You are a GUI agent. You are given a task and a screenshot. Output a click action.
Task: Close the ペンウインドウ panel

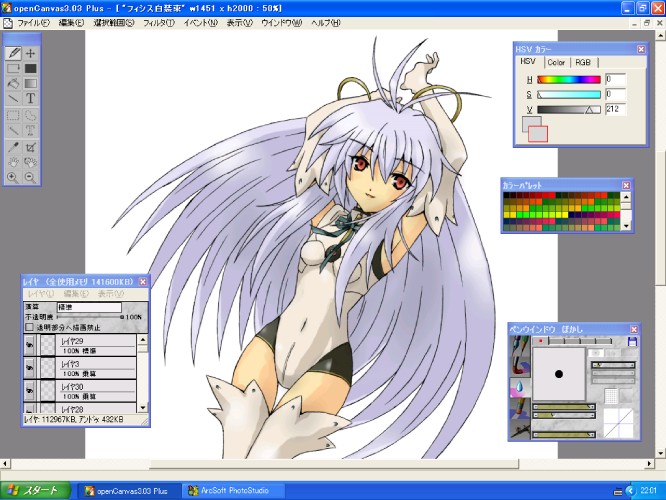pos(634,329)
